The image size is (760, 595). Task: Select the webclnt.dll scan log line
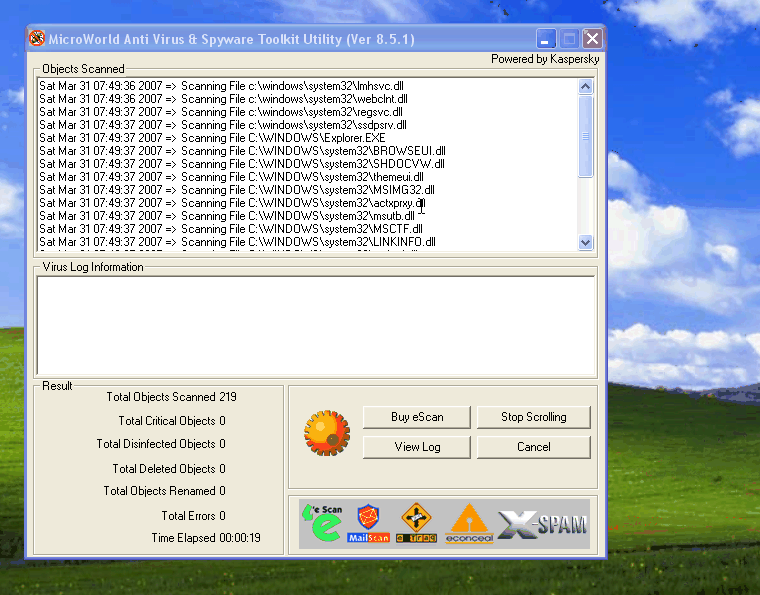[x=223, y=99]
